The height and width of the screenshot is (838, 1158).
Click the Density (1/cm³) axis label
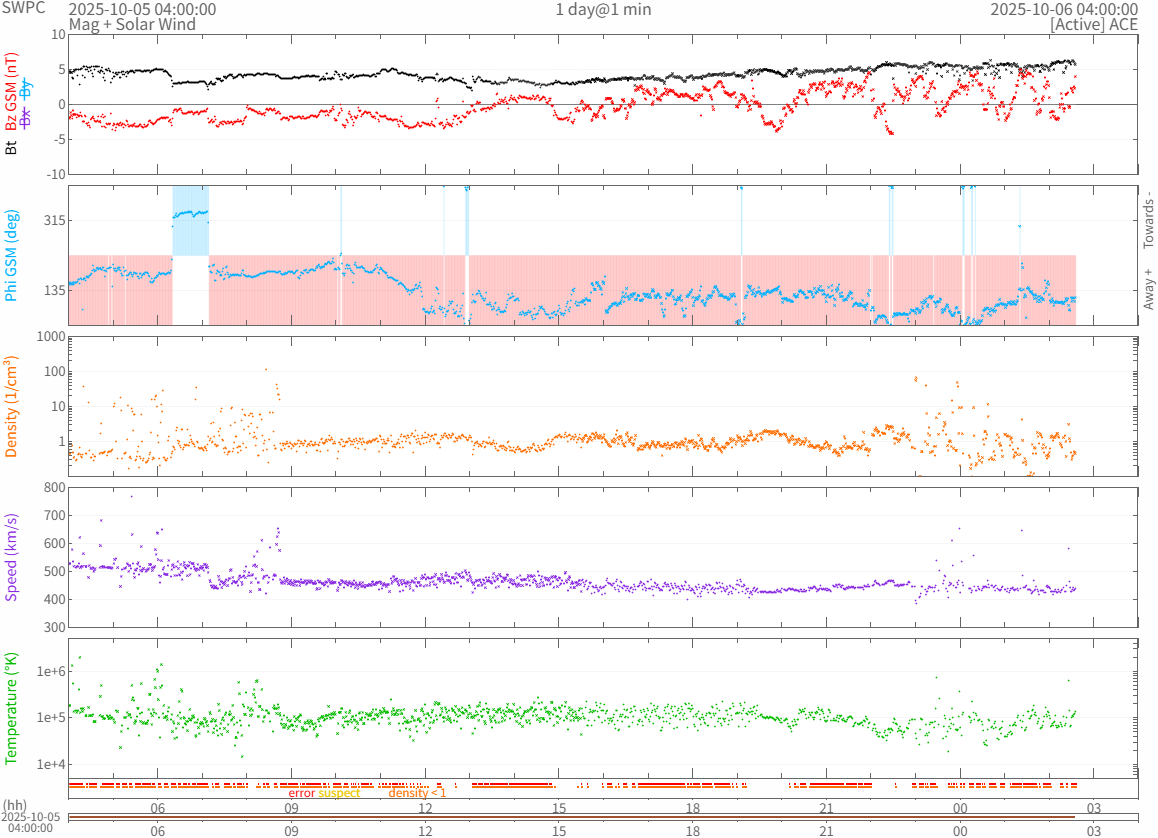click(12, 406)
